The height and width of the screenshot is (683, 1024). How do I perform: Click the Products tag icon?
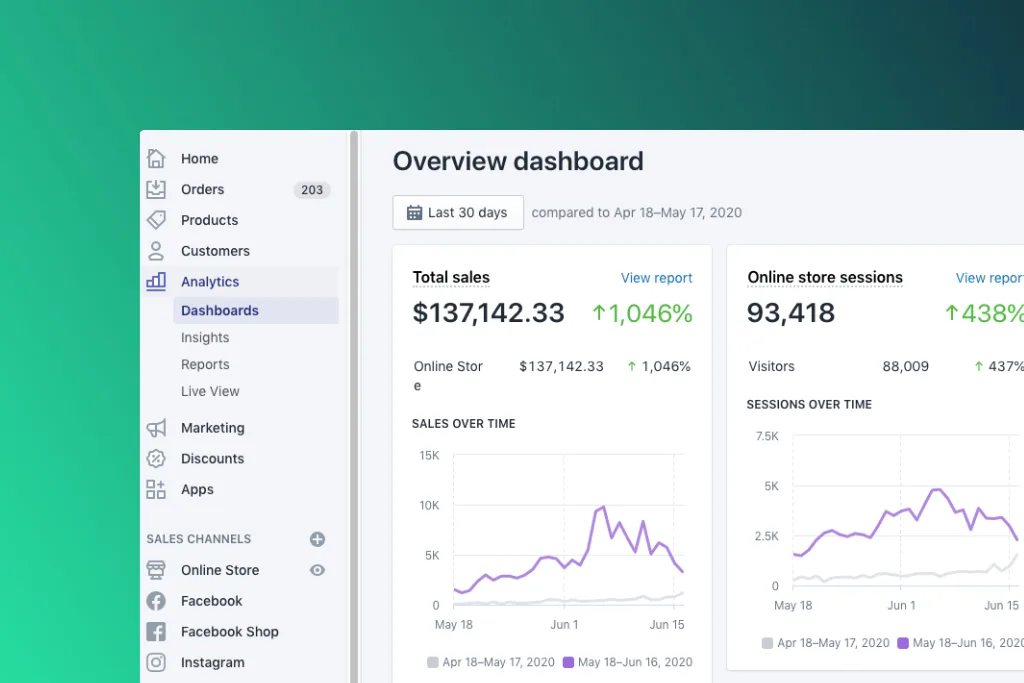156,220
